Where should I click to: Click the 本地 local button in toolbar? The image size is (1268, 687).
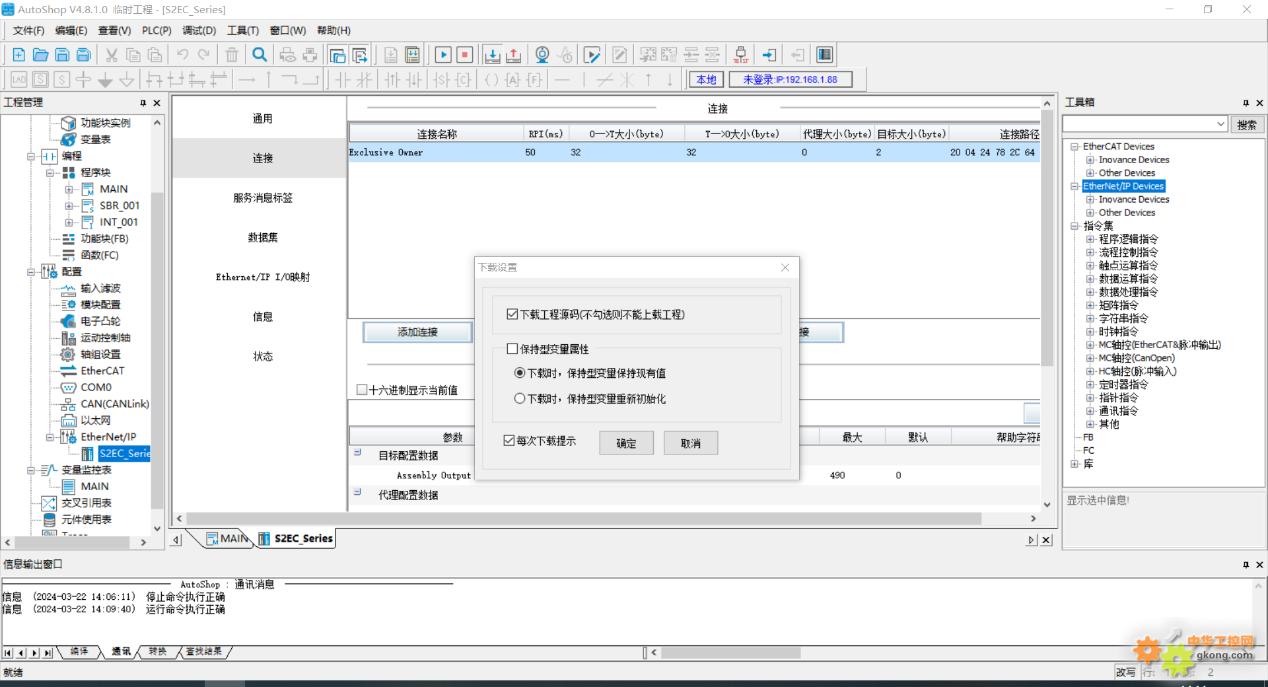coord(706,80)
